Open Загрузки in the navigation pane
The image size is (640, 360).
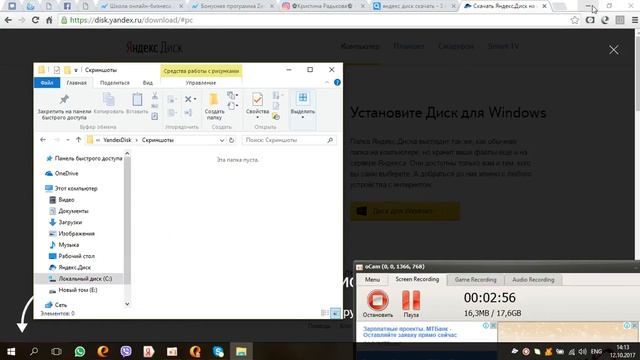coord(70,222)
